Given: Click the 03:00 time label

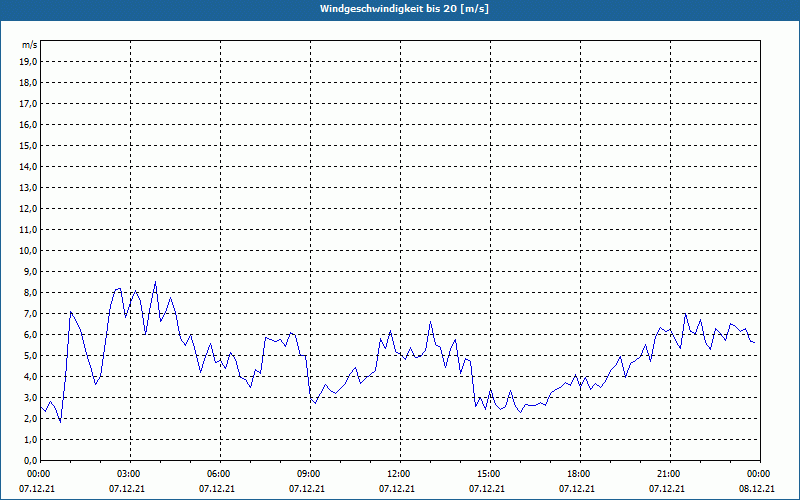Looking at the screenshot, I should [130, 474].
